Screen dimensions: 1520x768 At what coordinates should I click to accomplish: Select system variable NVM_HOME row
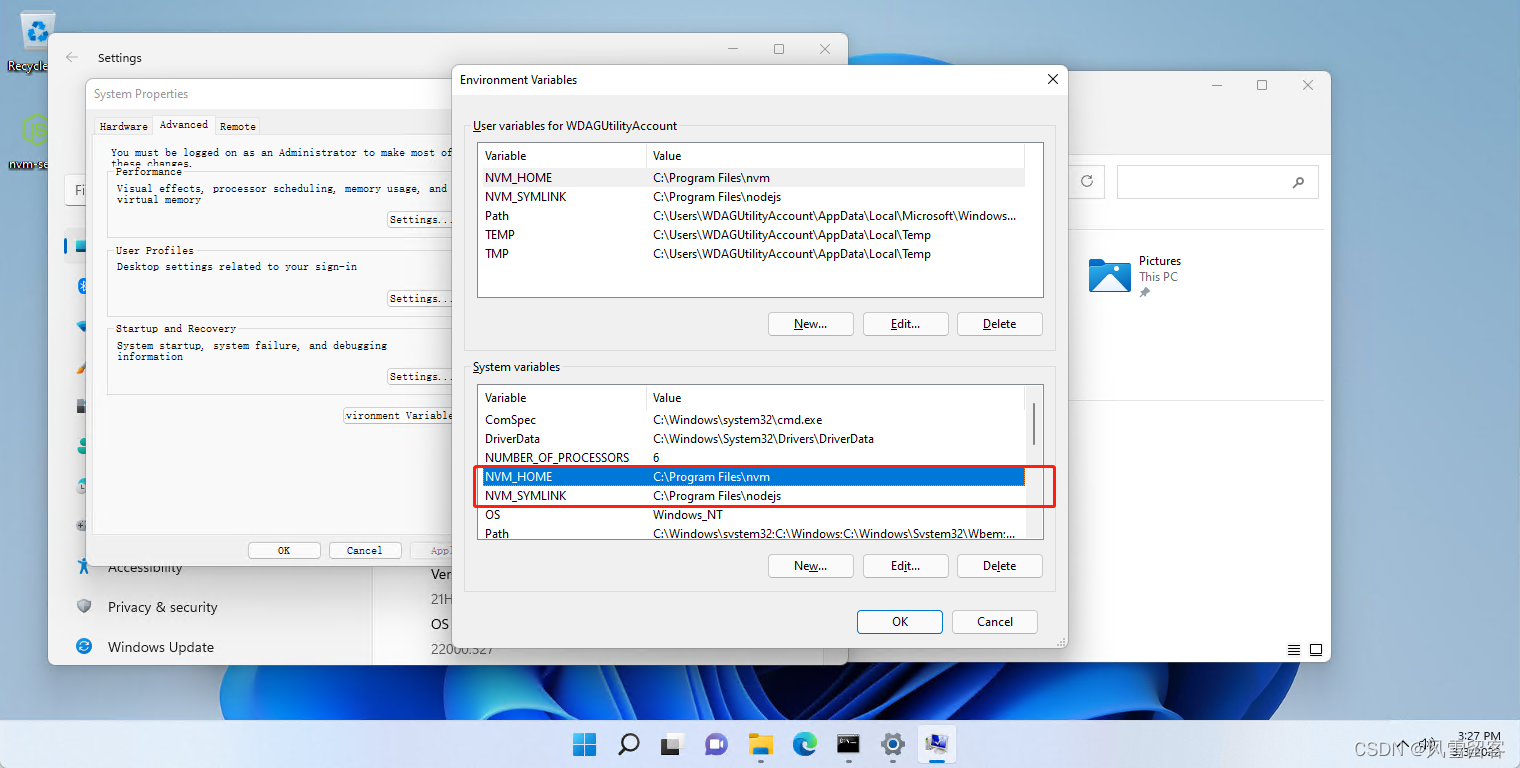coord(753,477)
